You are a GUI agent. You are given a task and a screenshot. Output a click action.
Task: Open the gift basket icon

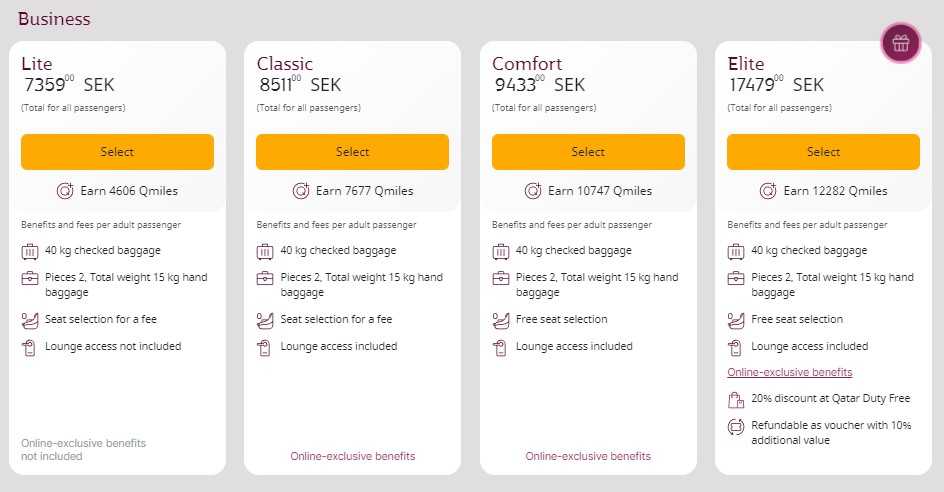900,43
